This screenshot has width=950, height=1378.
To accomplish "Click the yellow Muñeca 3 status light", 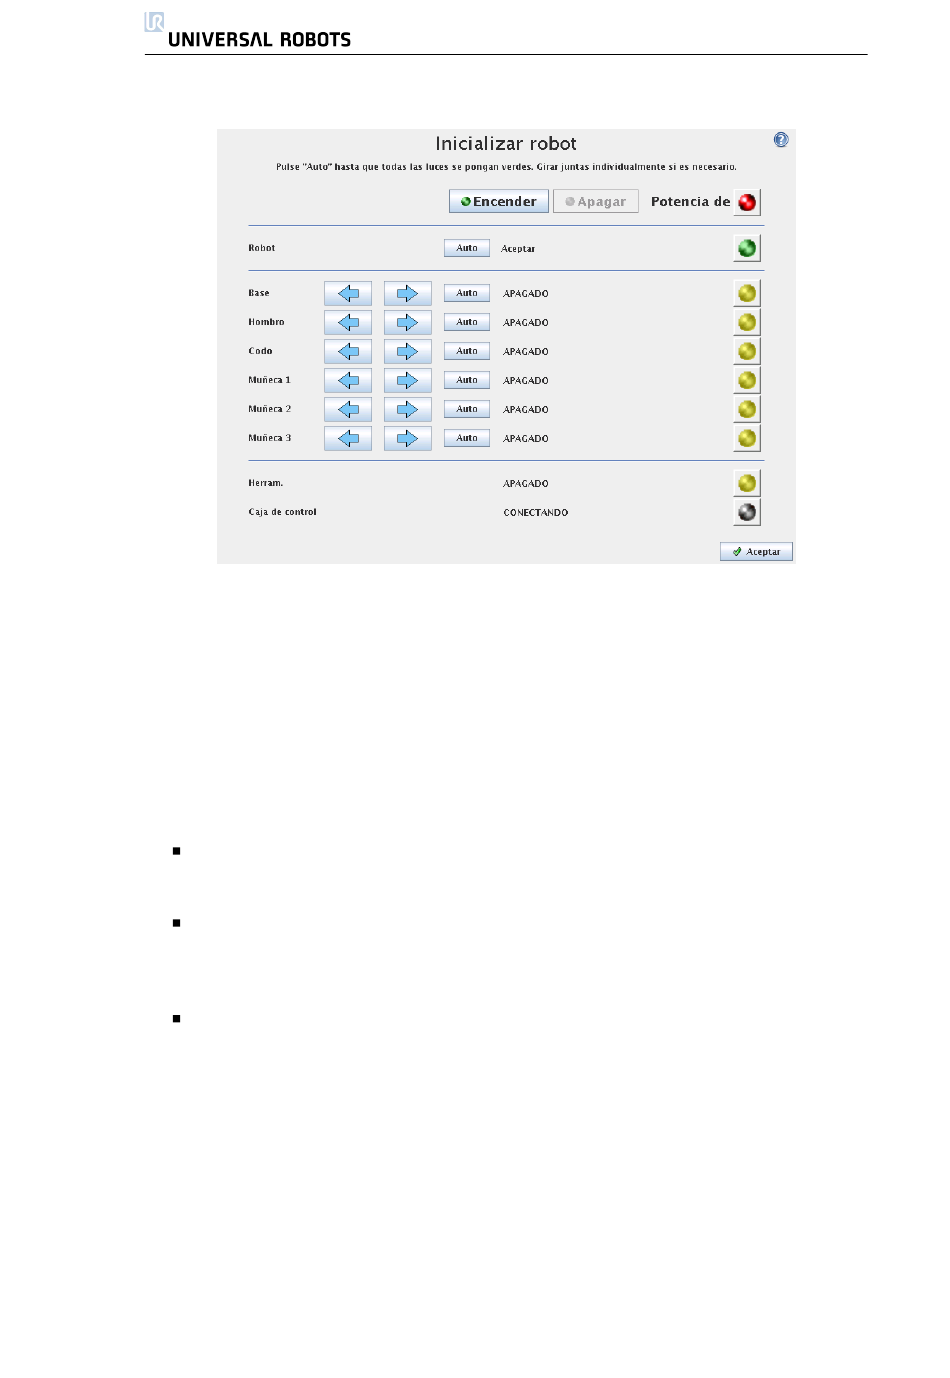I will click(747, 438).
